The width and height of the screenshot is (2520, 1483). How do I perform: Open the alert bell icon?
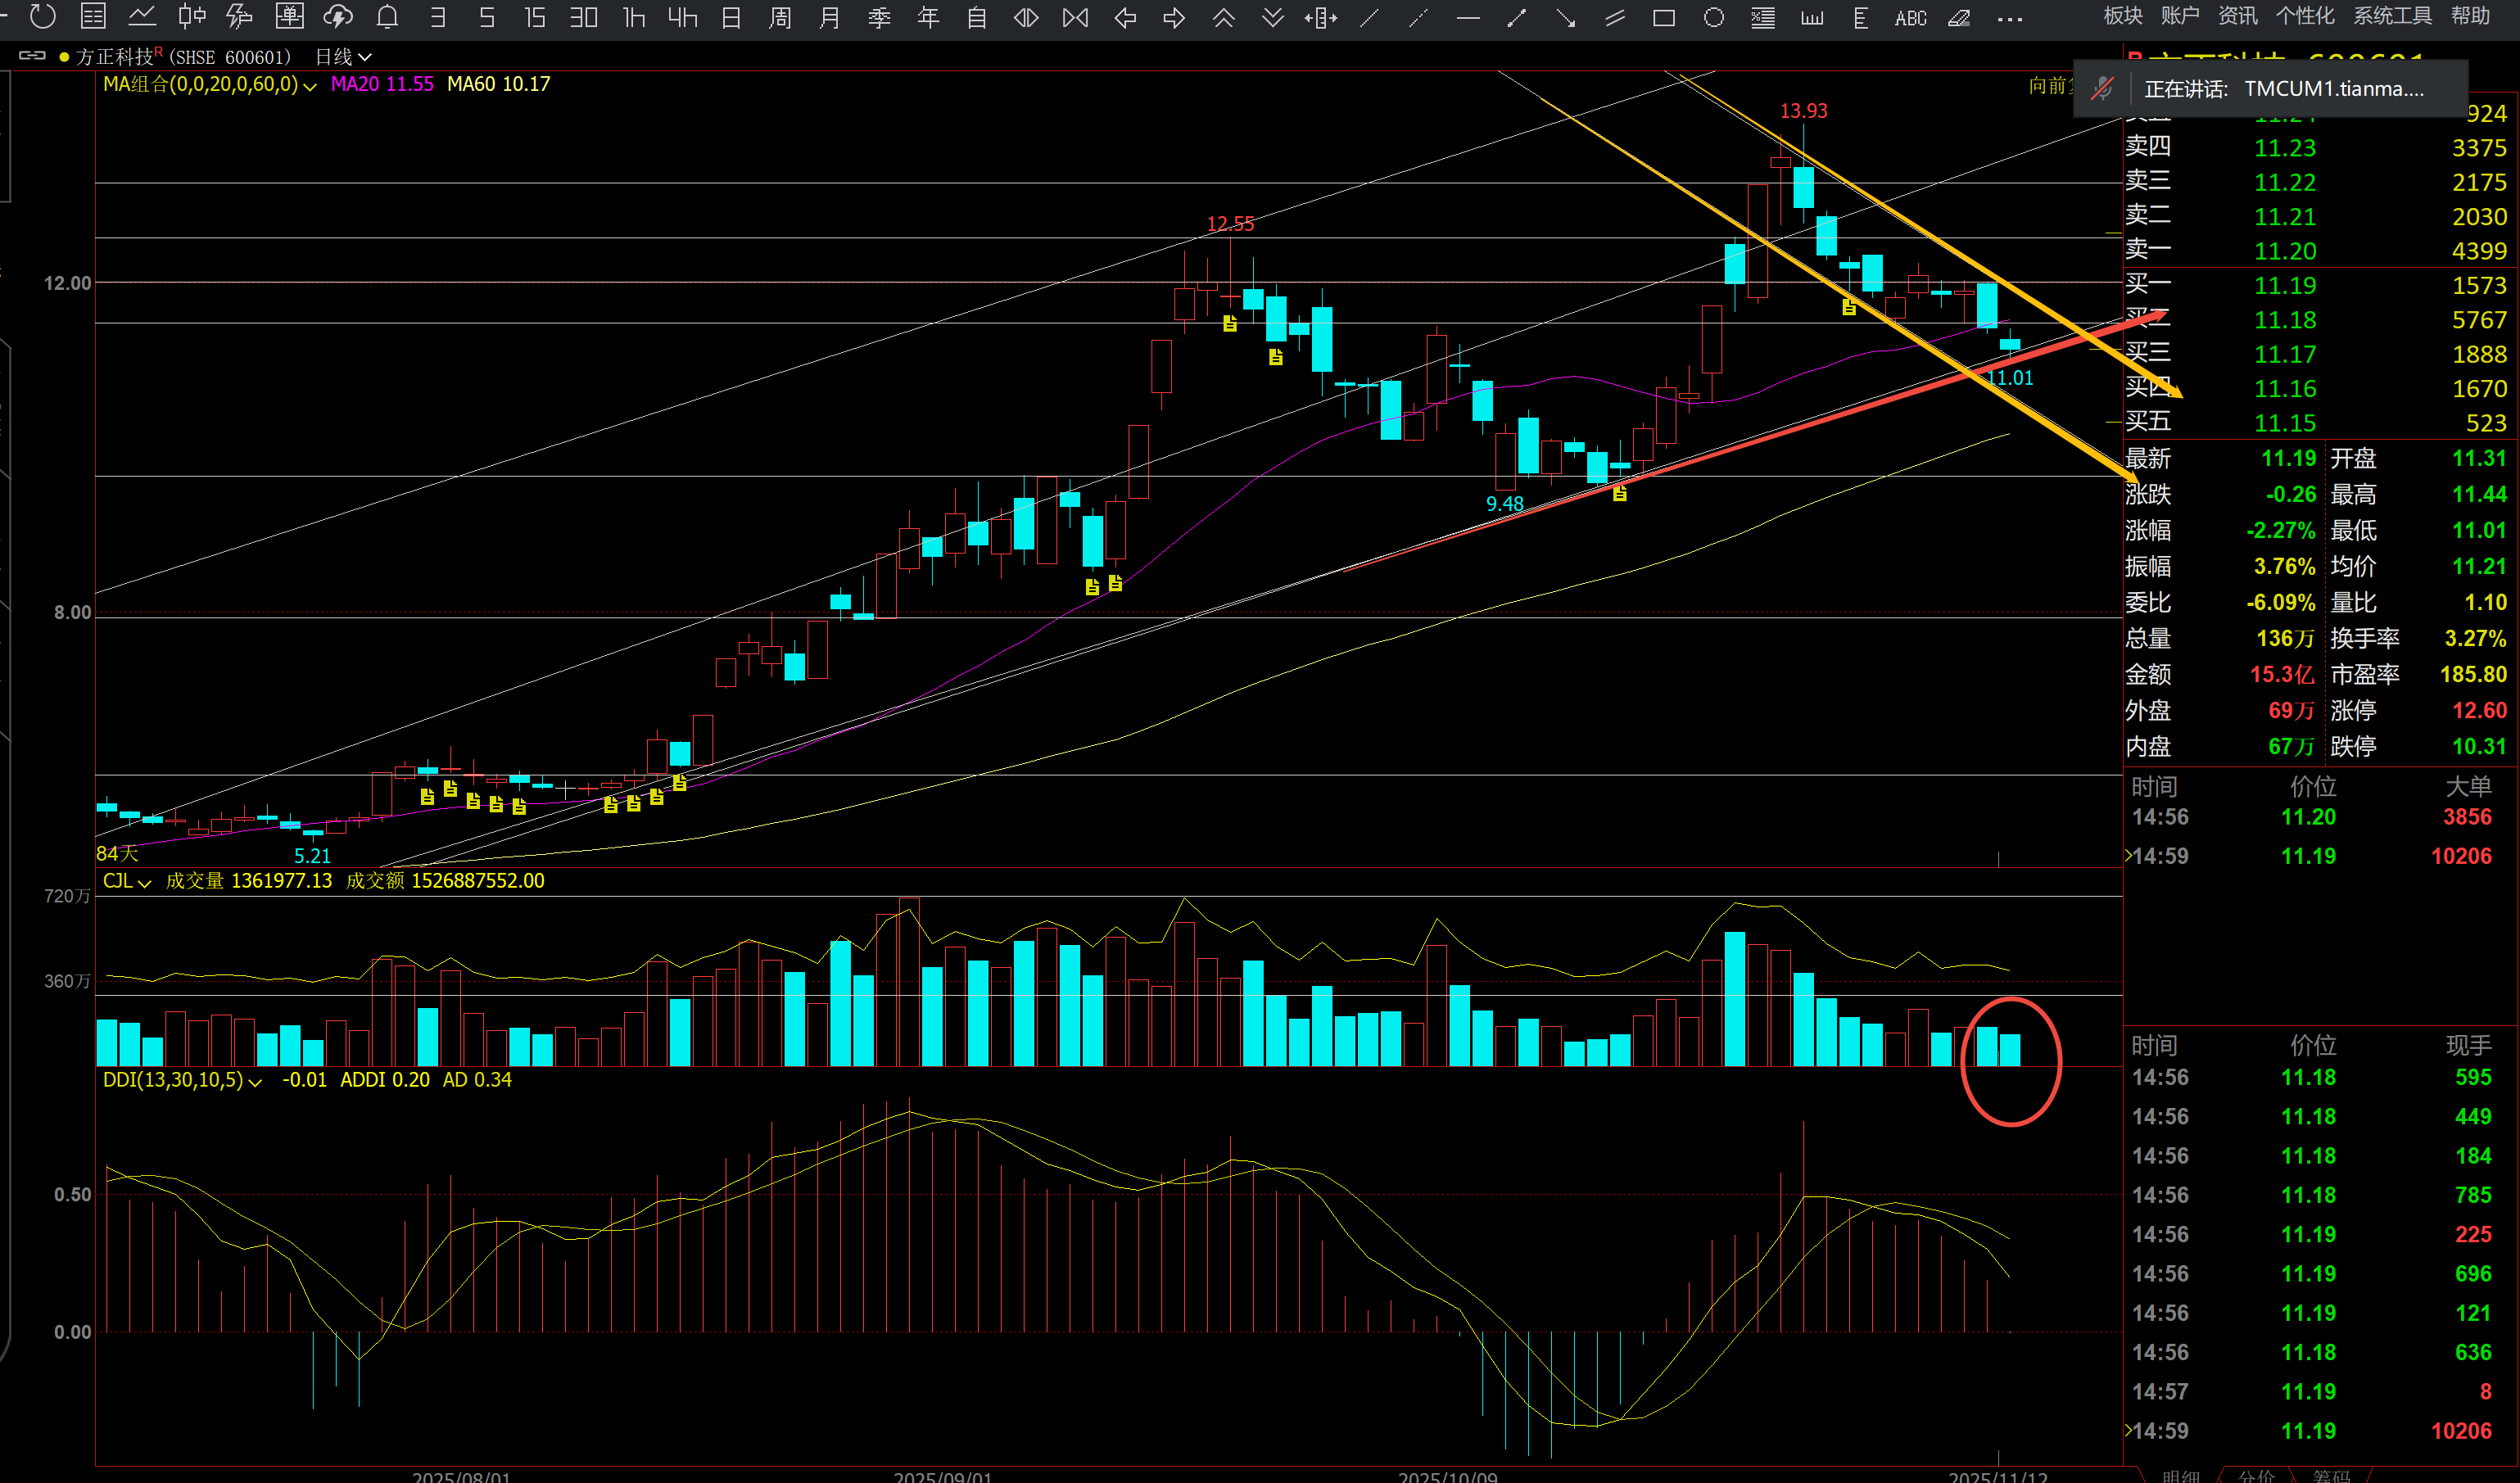(x=387, y=16)
